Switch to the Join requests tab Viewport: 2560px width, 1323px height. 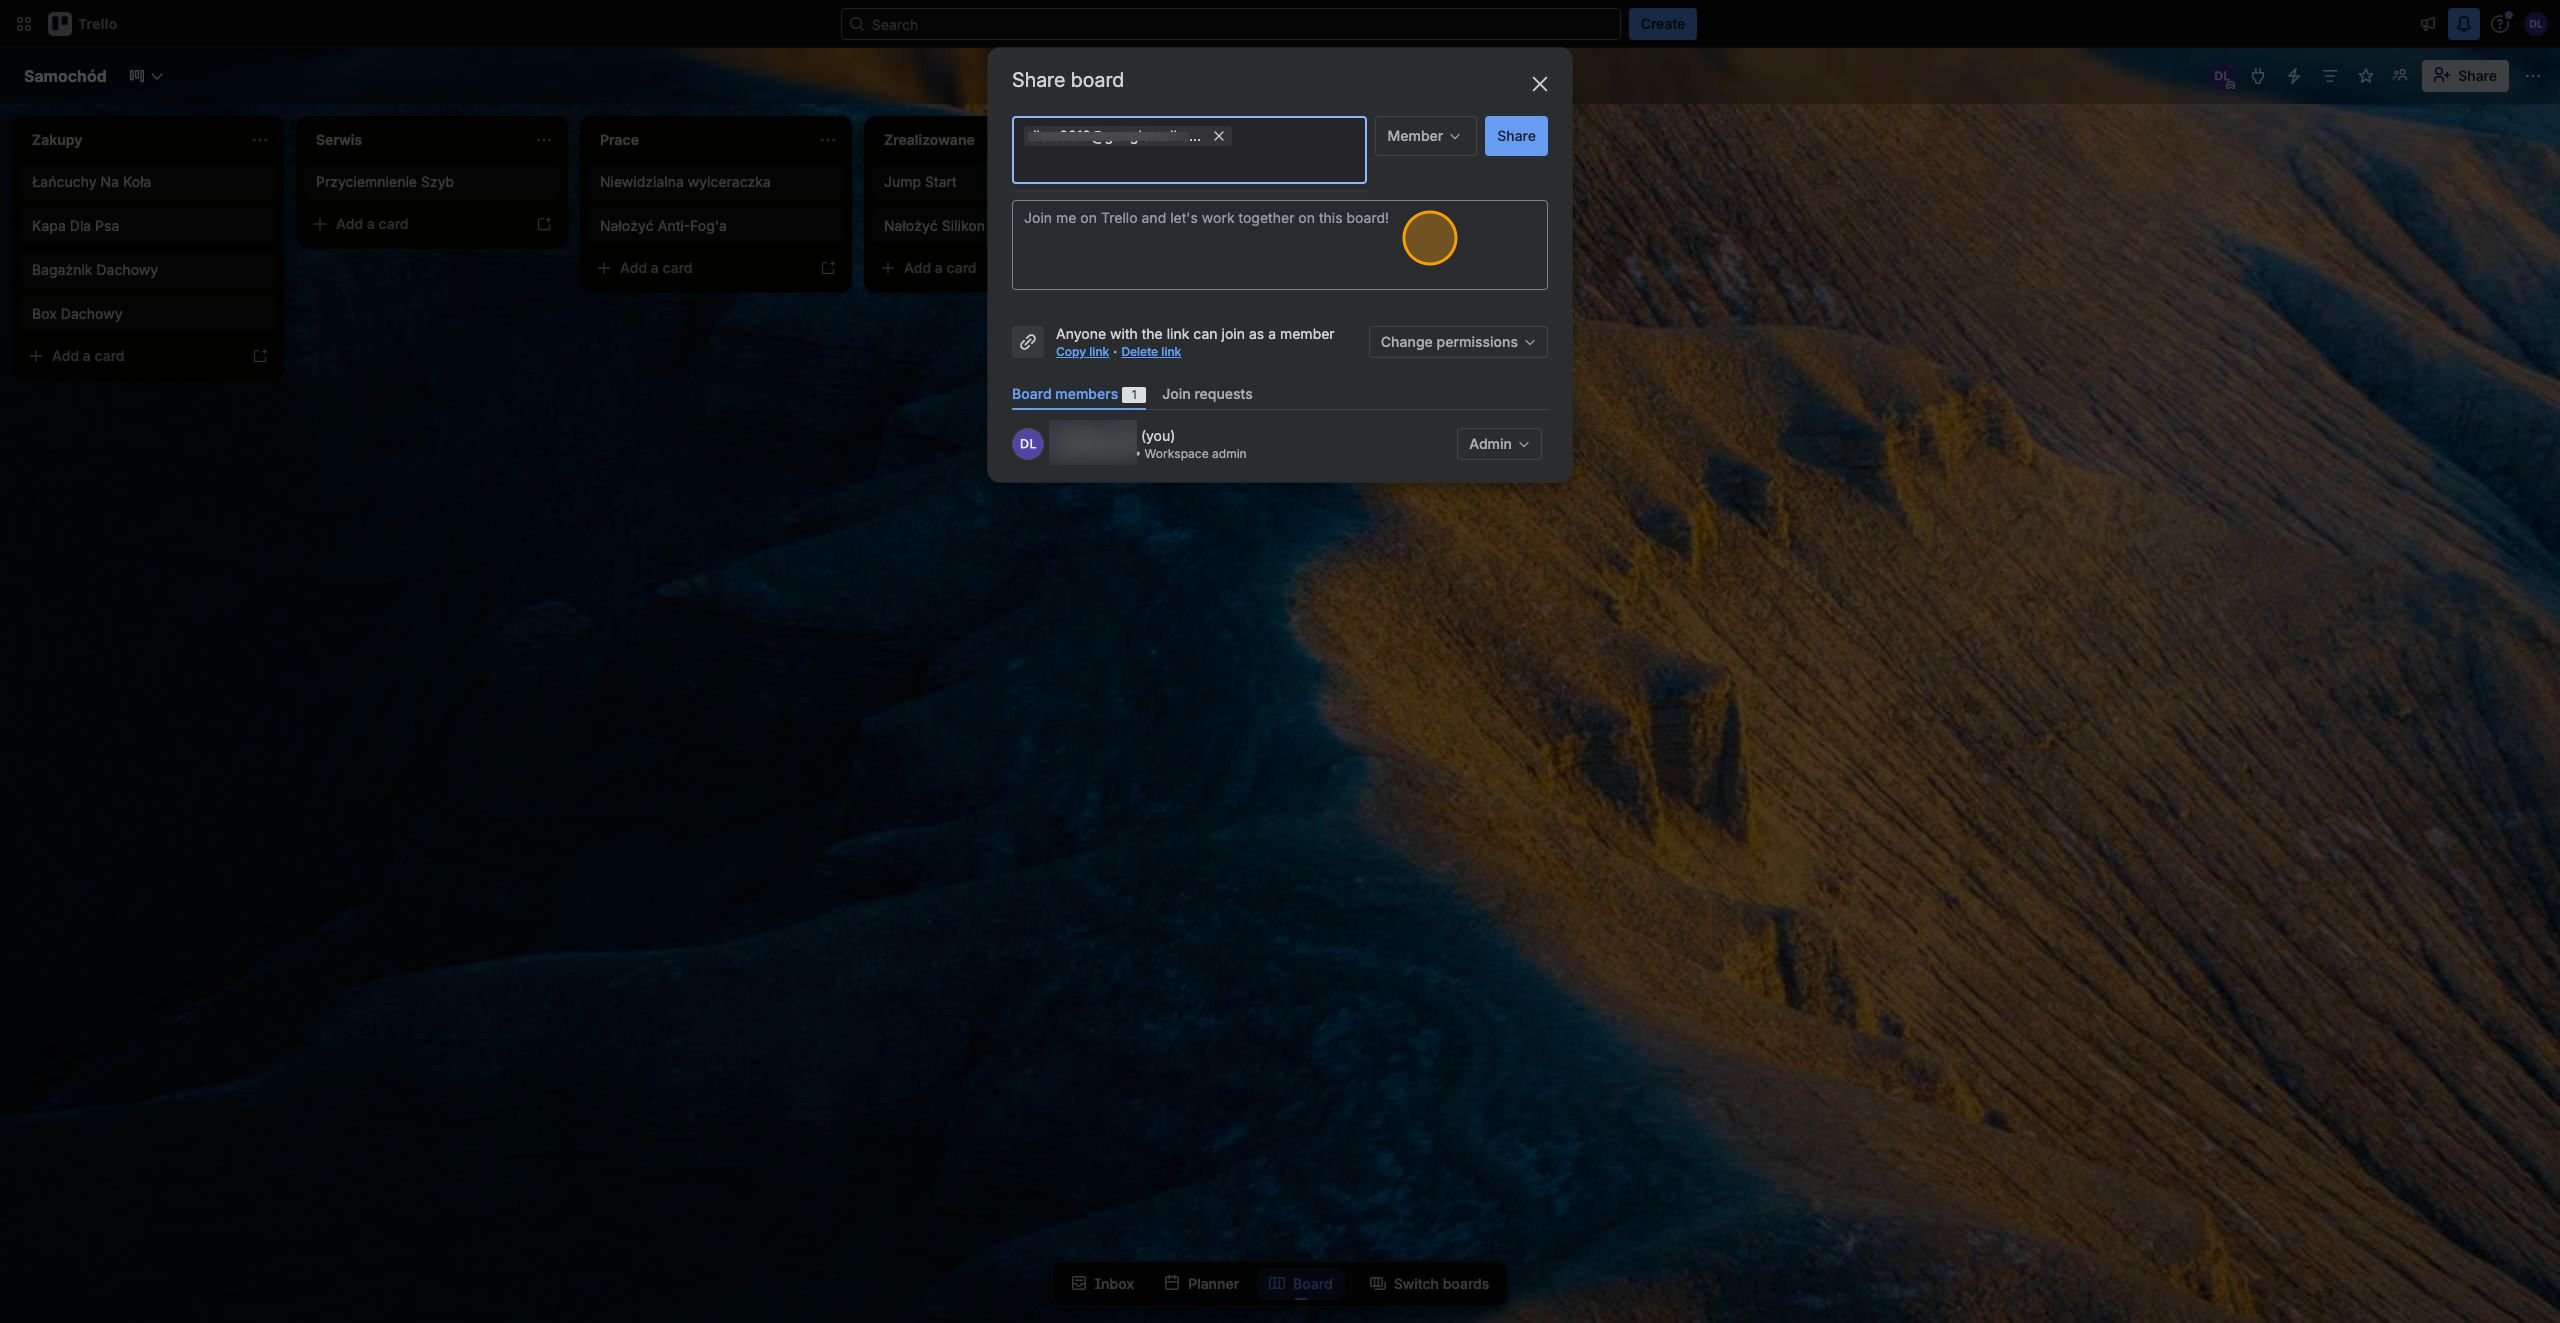click(1206, 394)
